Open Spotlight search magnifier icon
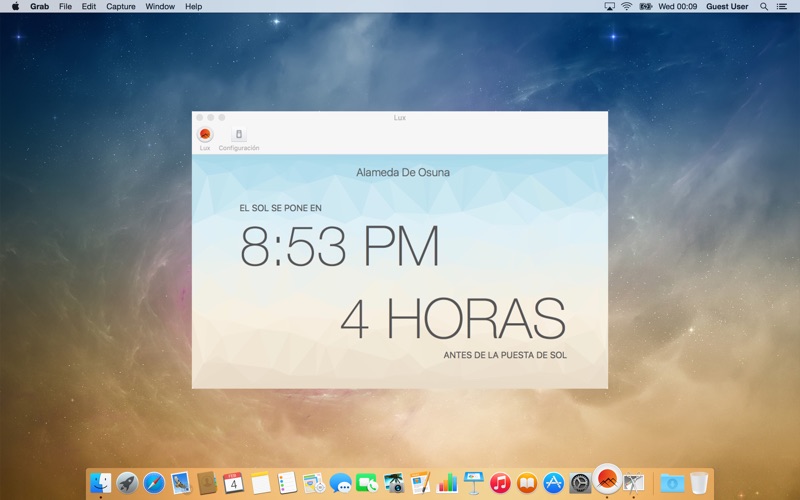Image resolution: width=800 pixels, height=500 pixels. tap(764, 6)
